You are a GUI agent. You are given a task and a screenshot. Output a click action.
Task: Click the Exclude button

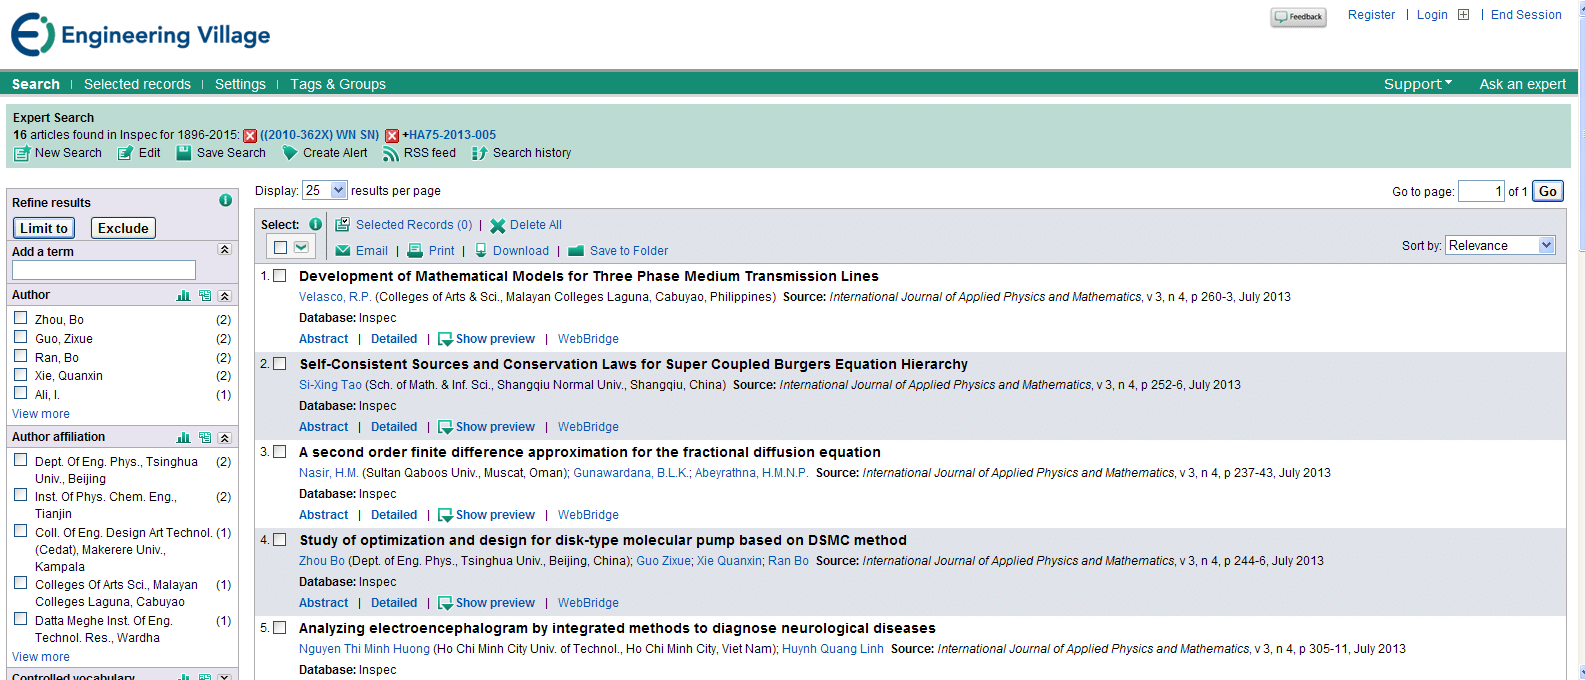pos(124,228)
